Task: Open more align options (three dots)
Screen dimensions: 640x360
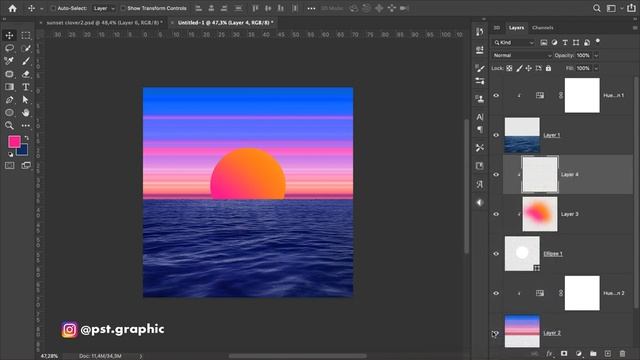Action: [x=311, y=8]
